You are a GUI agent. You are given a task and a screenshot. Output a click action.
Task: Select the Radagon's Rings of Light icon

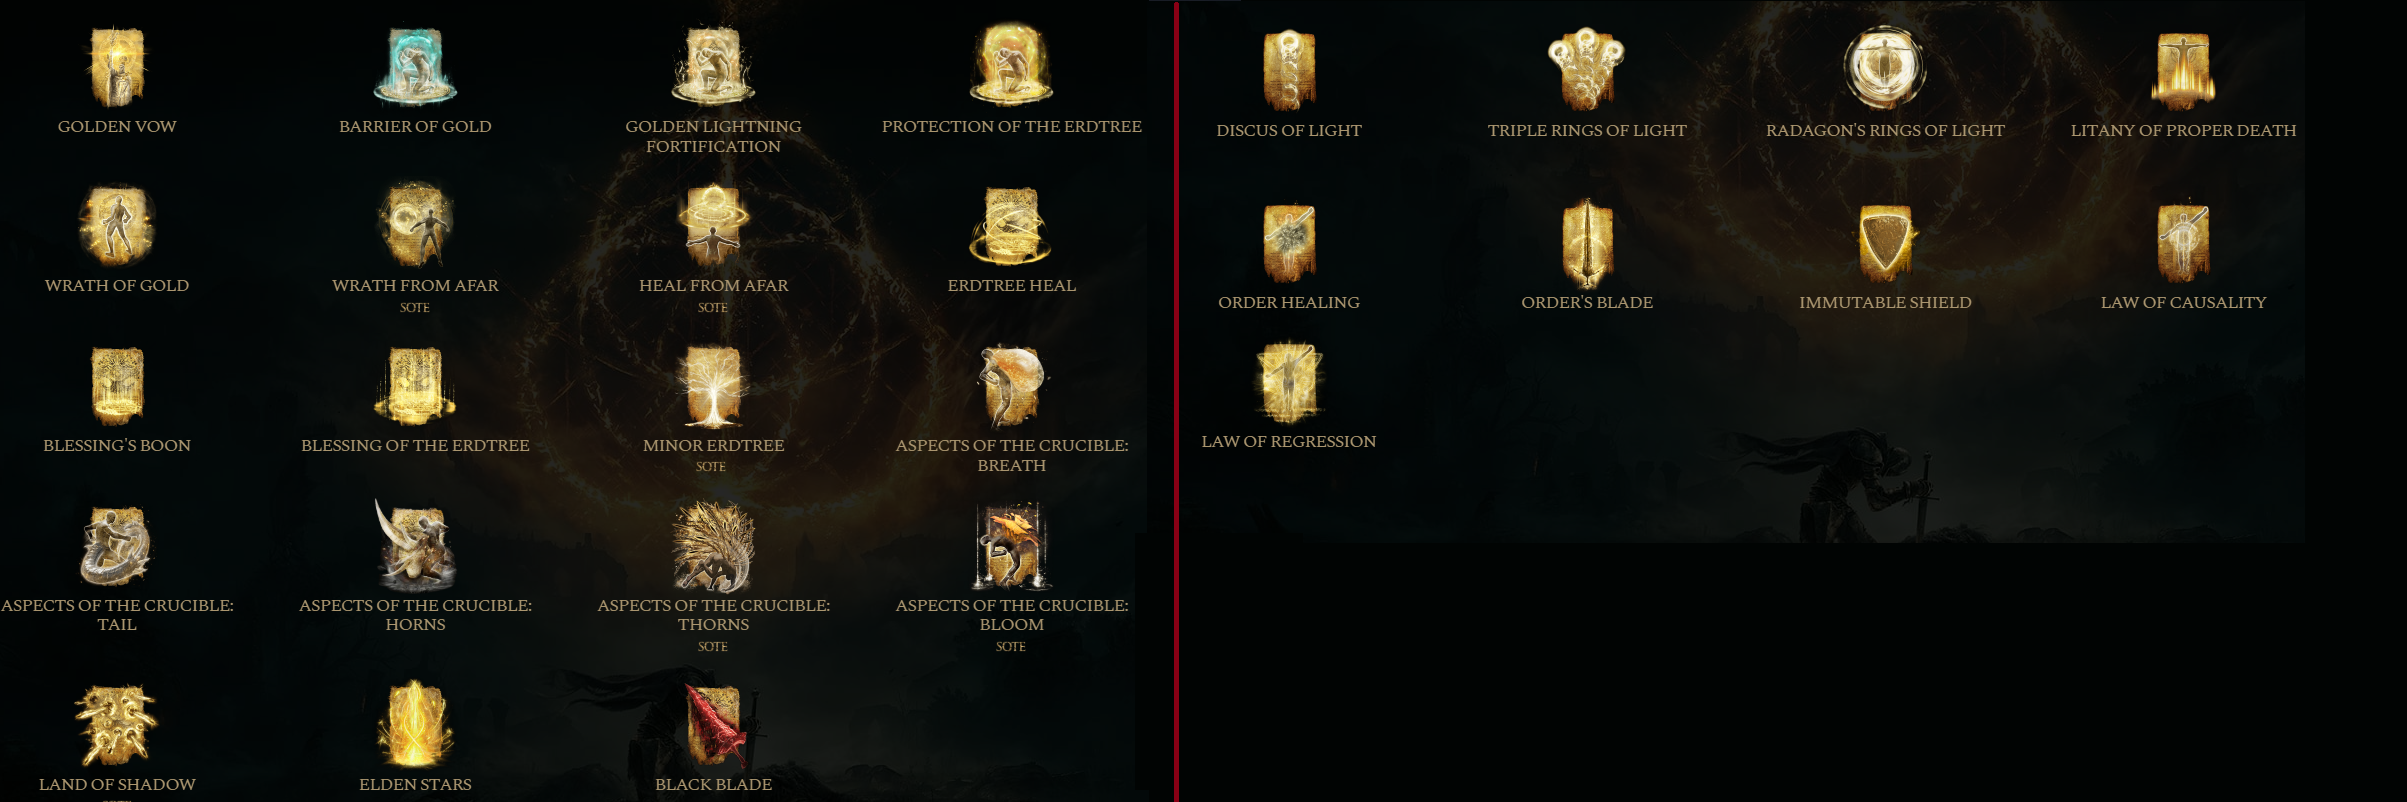(1885, 68)
